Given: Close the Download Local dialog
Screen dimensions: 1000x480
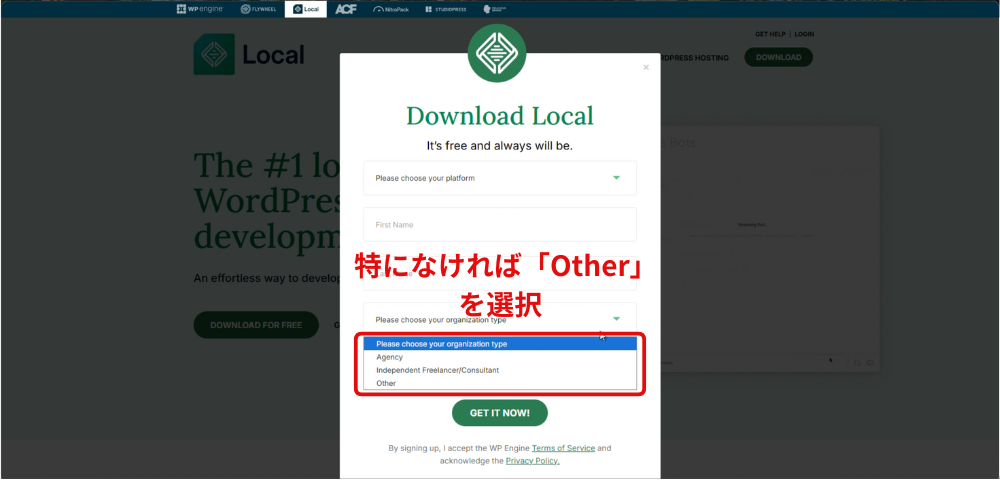Looking at the screenshot, I should click(646, 68).
